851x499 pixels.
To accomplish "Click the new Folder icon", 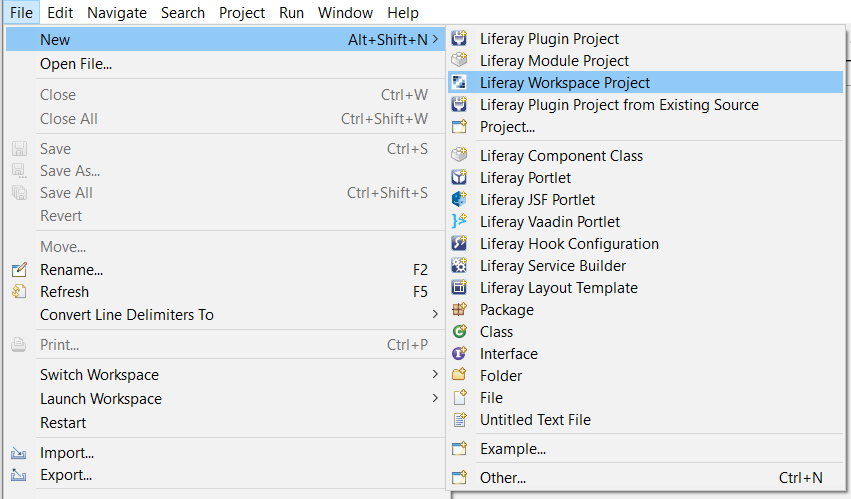I will point(459,375).
